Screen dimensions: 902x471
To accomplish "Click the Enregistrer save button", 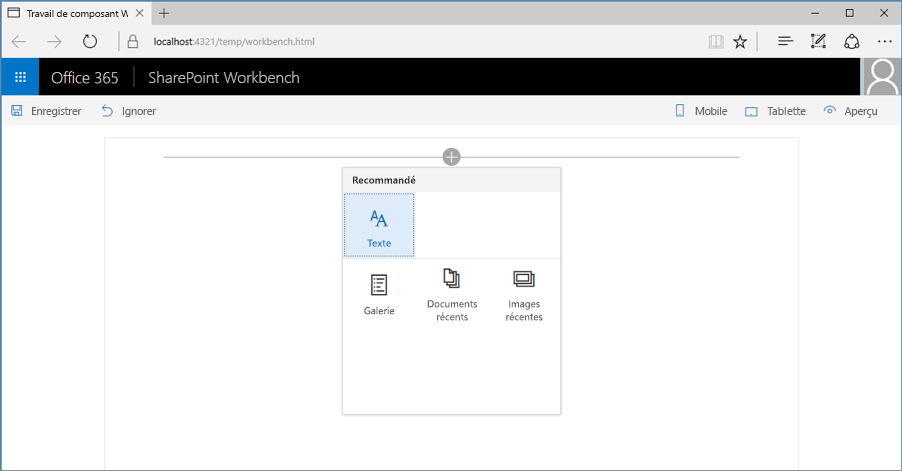I will 46,111.
